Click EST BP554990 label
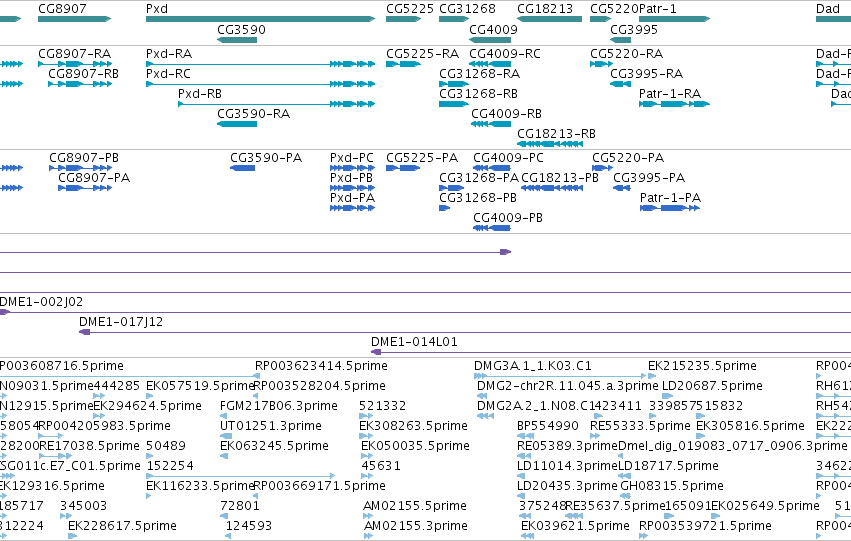The width and height of the screenshot is (851, 541). pos(548,426)
